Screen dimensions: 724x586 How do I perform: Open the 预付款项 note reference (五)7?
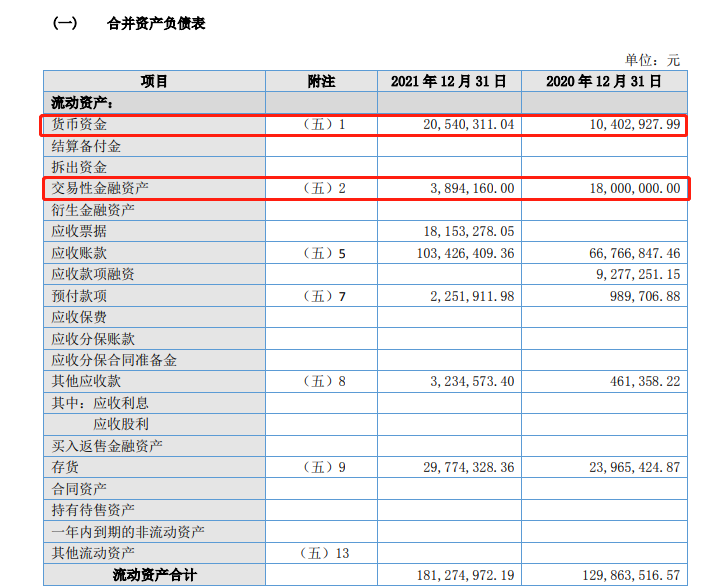coord(322,296)
